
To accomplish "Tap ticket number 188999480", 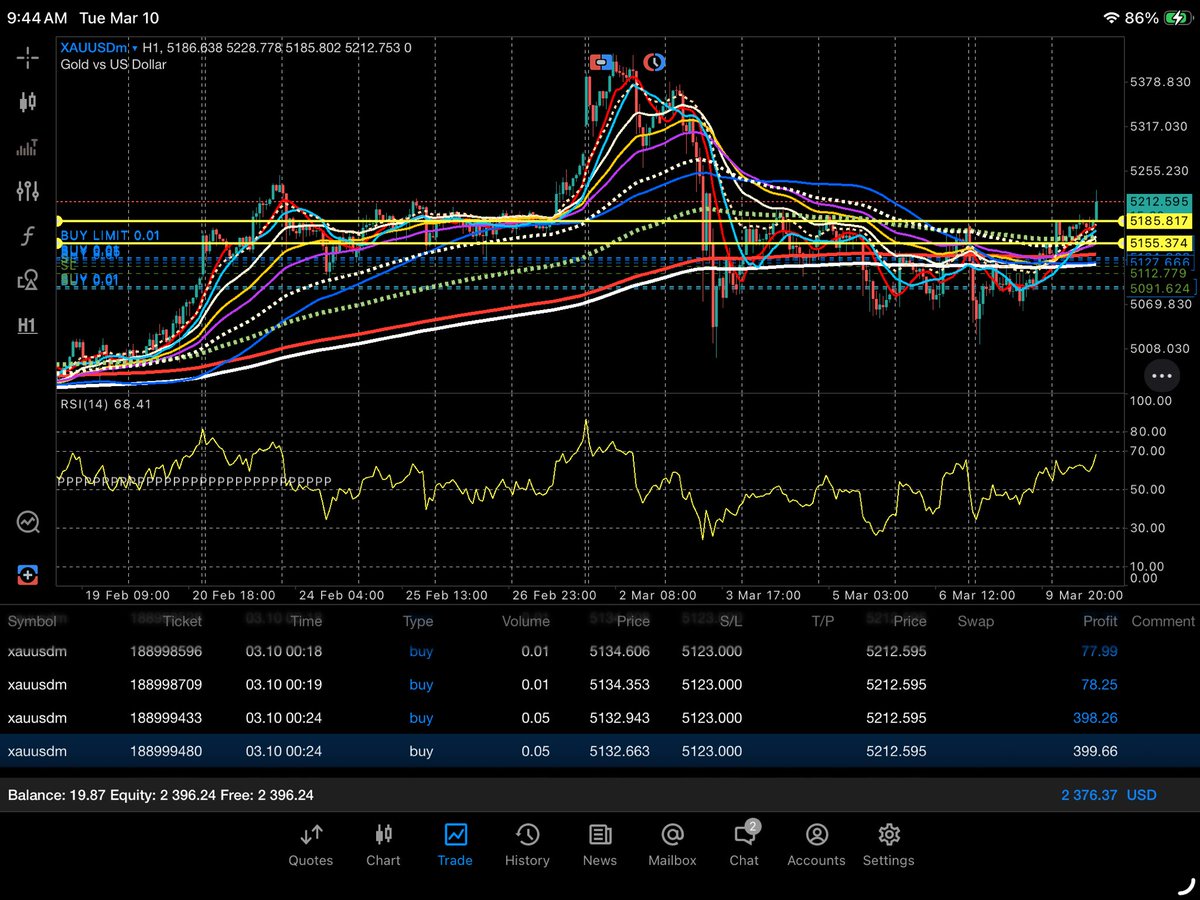I will (167, 751).
